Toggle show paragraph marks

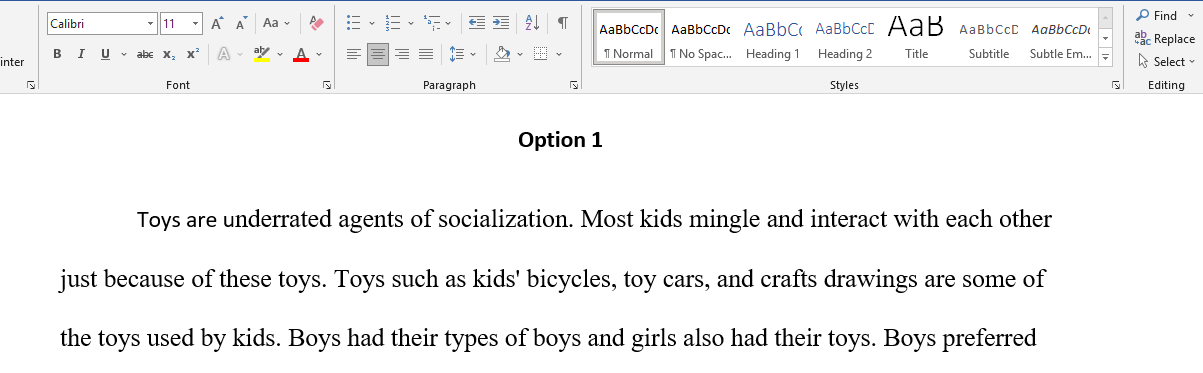point(563,23)
